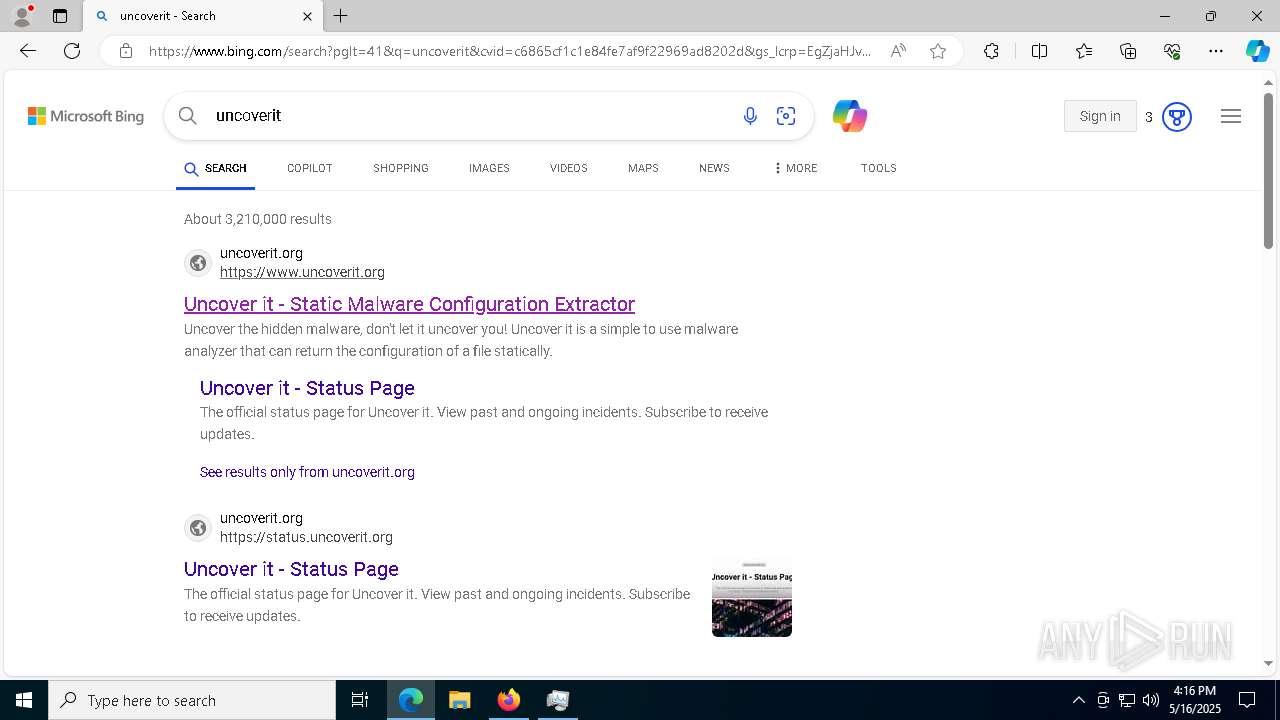
Task: Open Static Malware Configuration Extractor result
Action: 409,304
